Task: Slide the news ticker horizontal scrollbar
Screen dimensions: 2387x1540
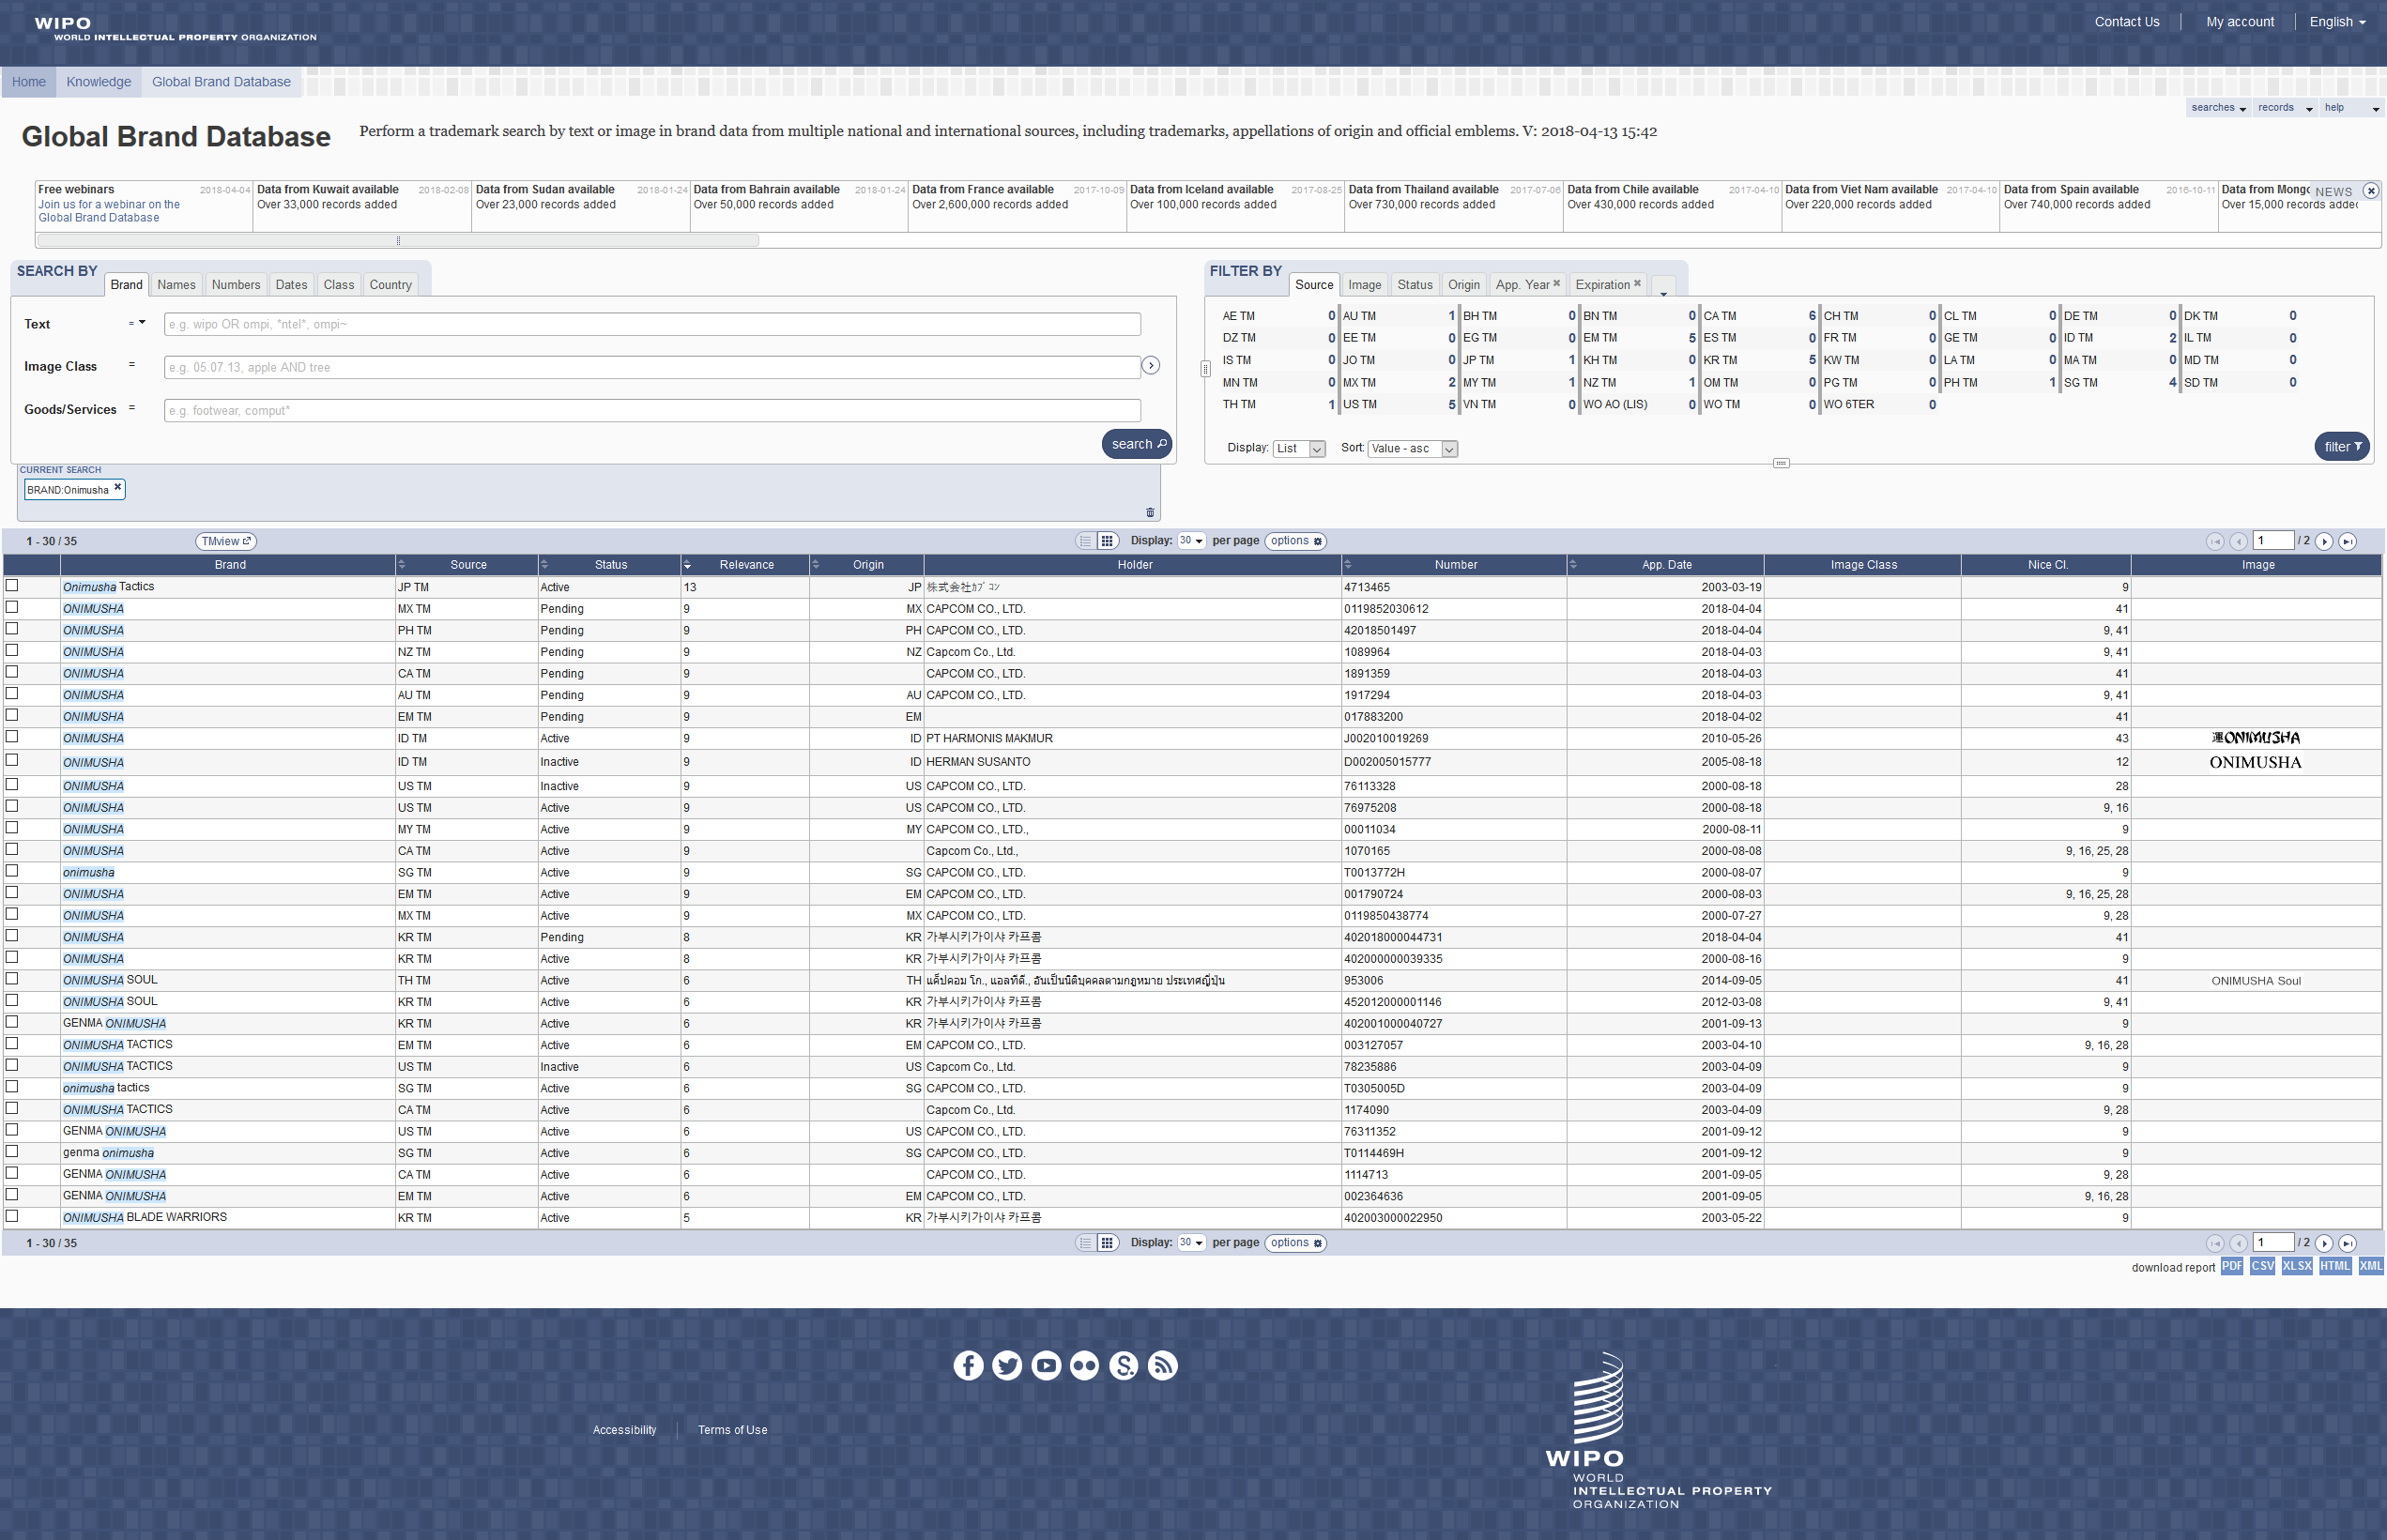Action: [x=397, y=240]
